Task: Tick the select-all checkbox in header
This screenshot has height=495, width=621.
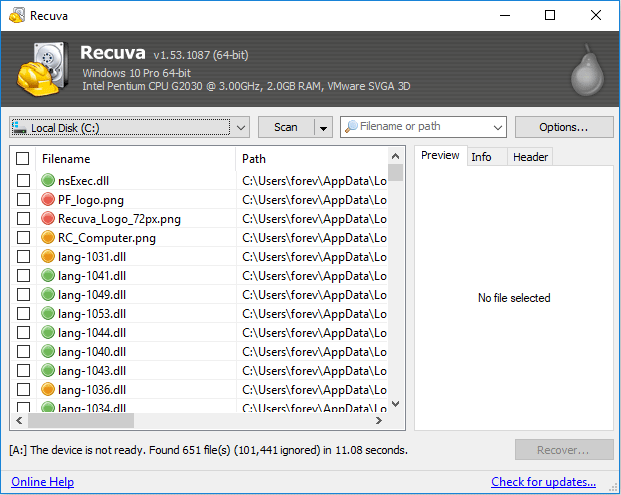Action: pos(23,158)
